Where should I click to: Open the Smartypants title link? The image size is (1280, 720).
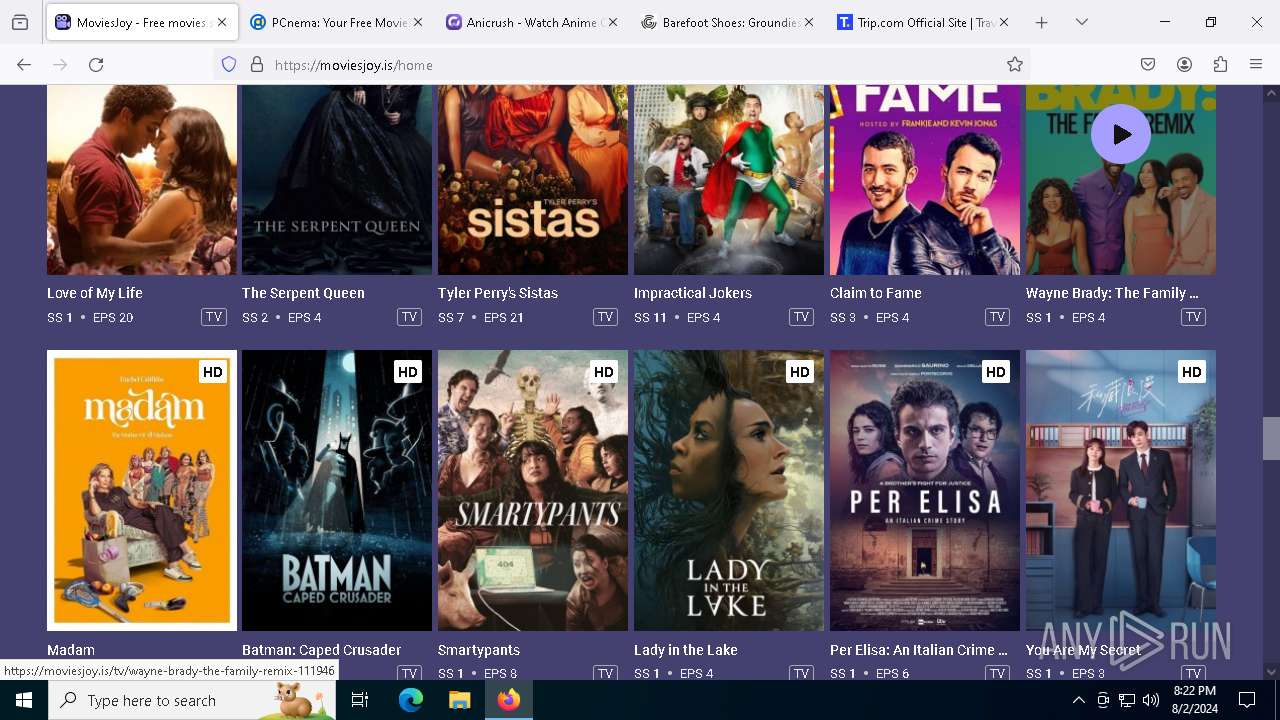[479, 650]
